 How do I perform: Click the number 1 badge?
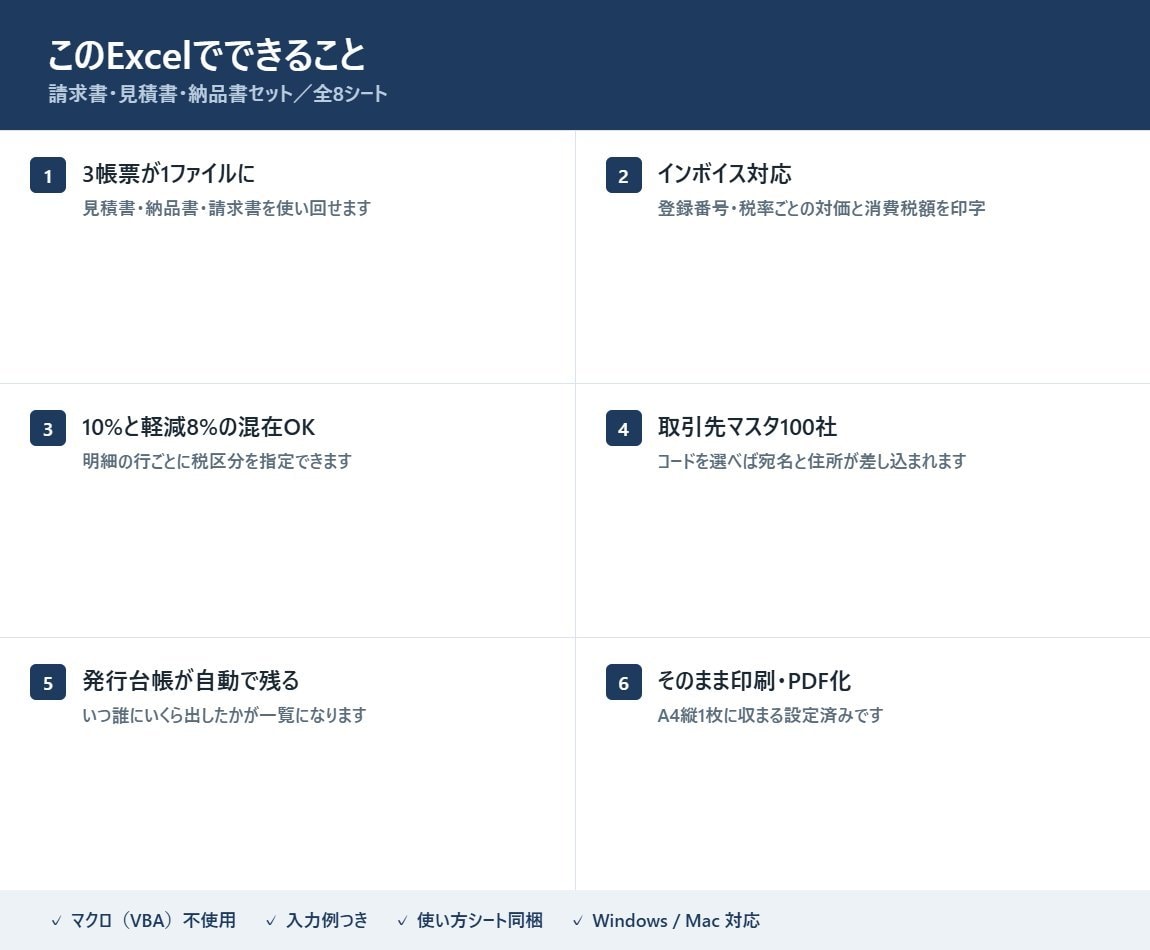(48, 175)
